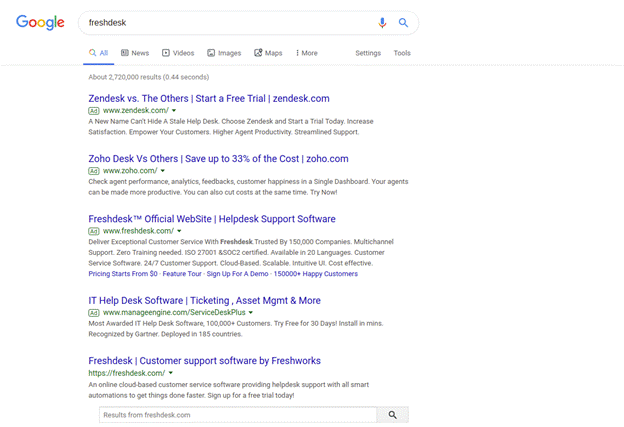
Task: Click the 150000+ Happy Customers sitelink
Action: pos(316,274)
